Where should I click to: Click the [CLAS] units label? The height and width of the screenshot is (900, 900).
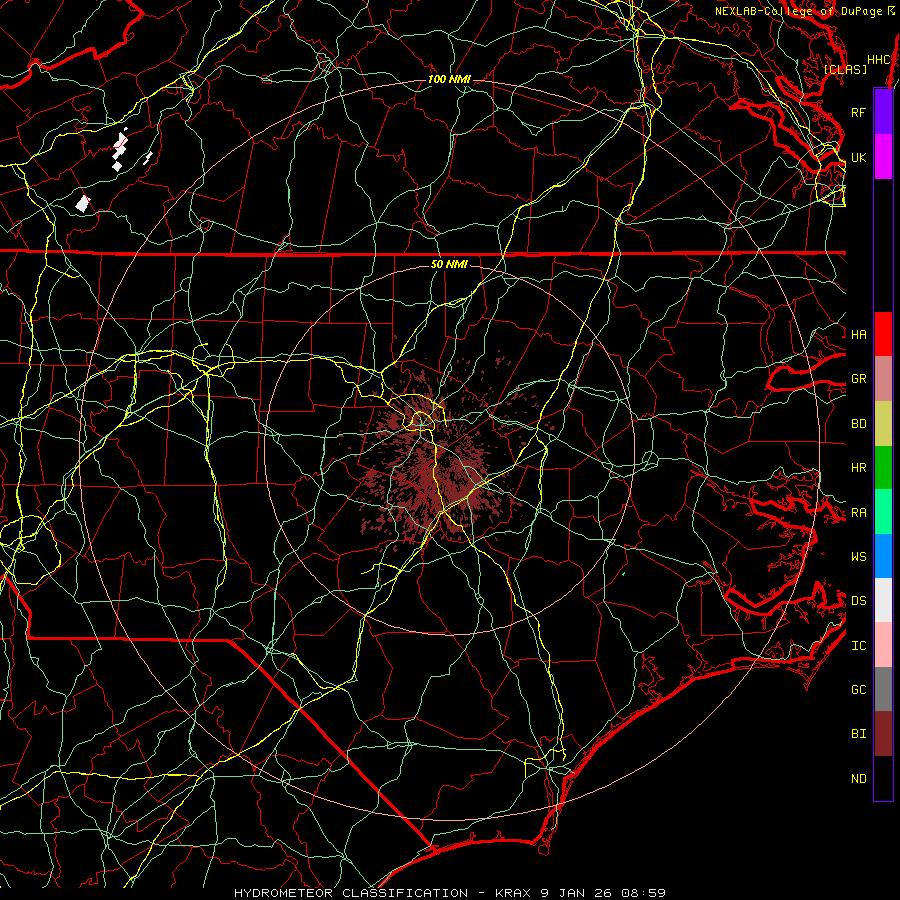(x=845, y=69)
